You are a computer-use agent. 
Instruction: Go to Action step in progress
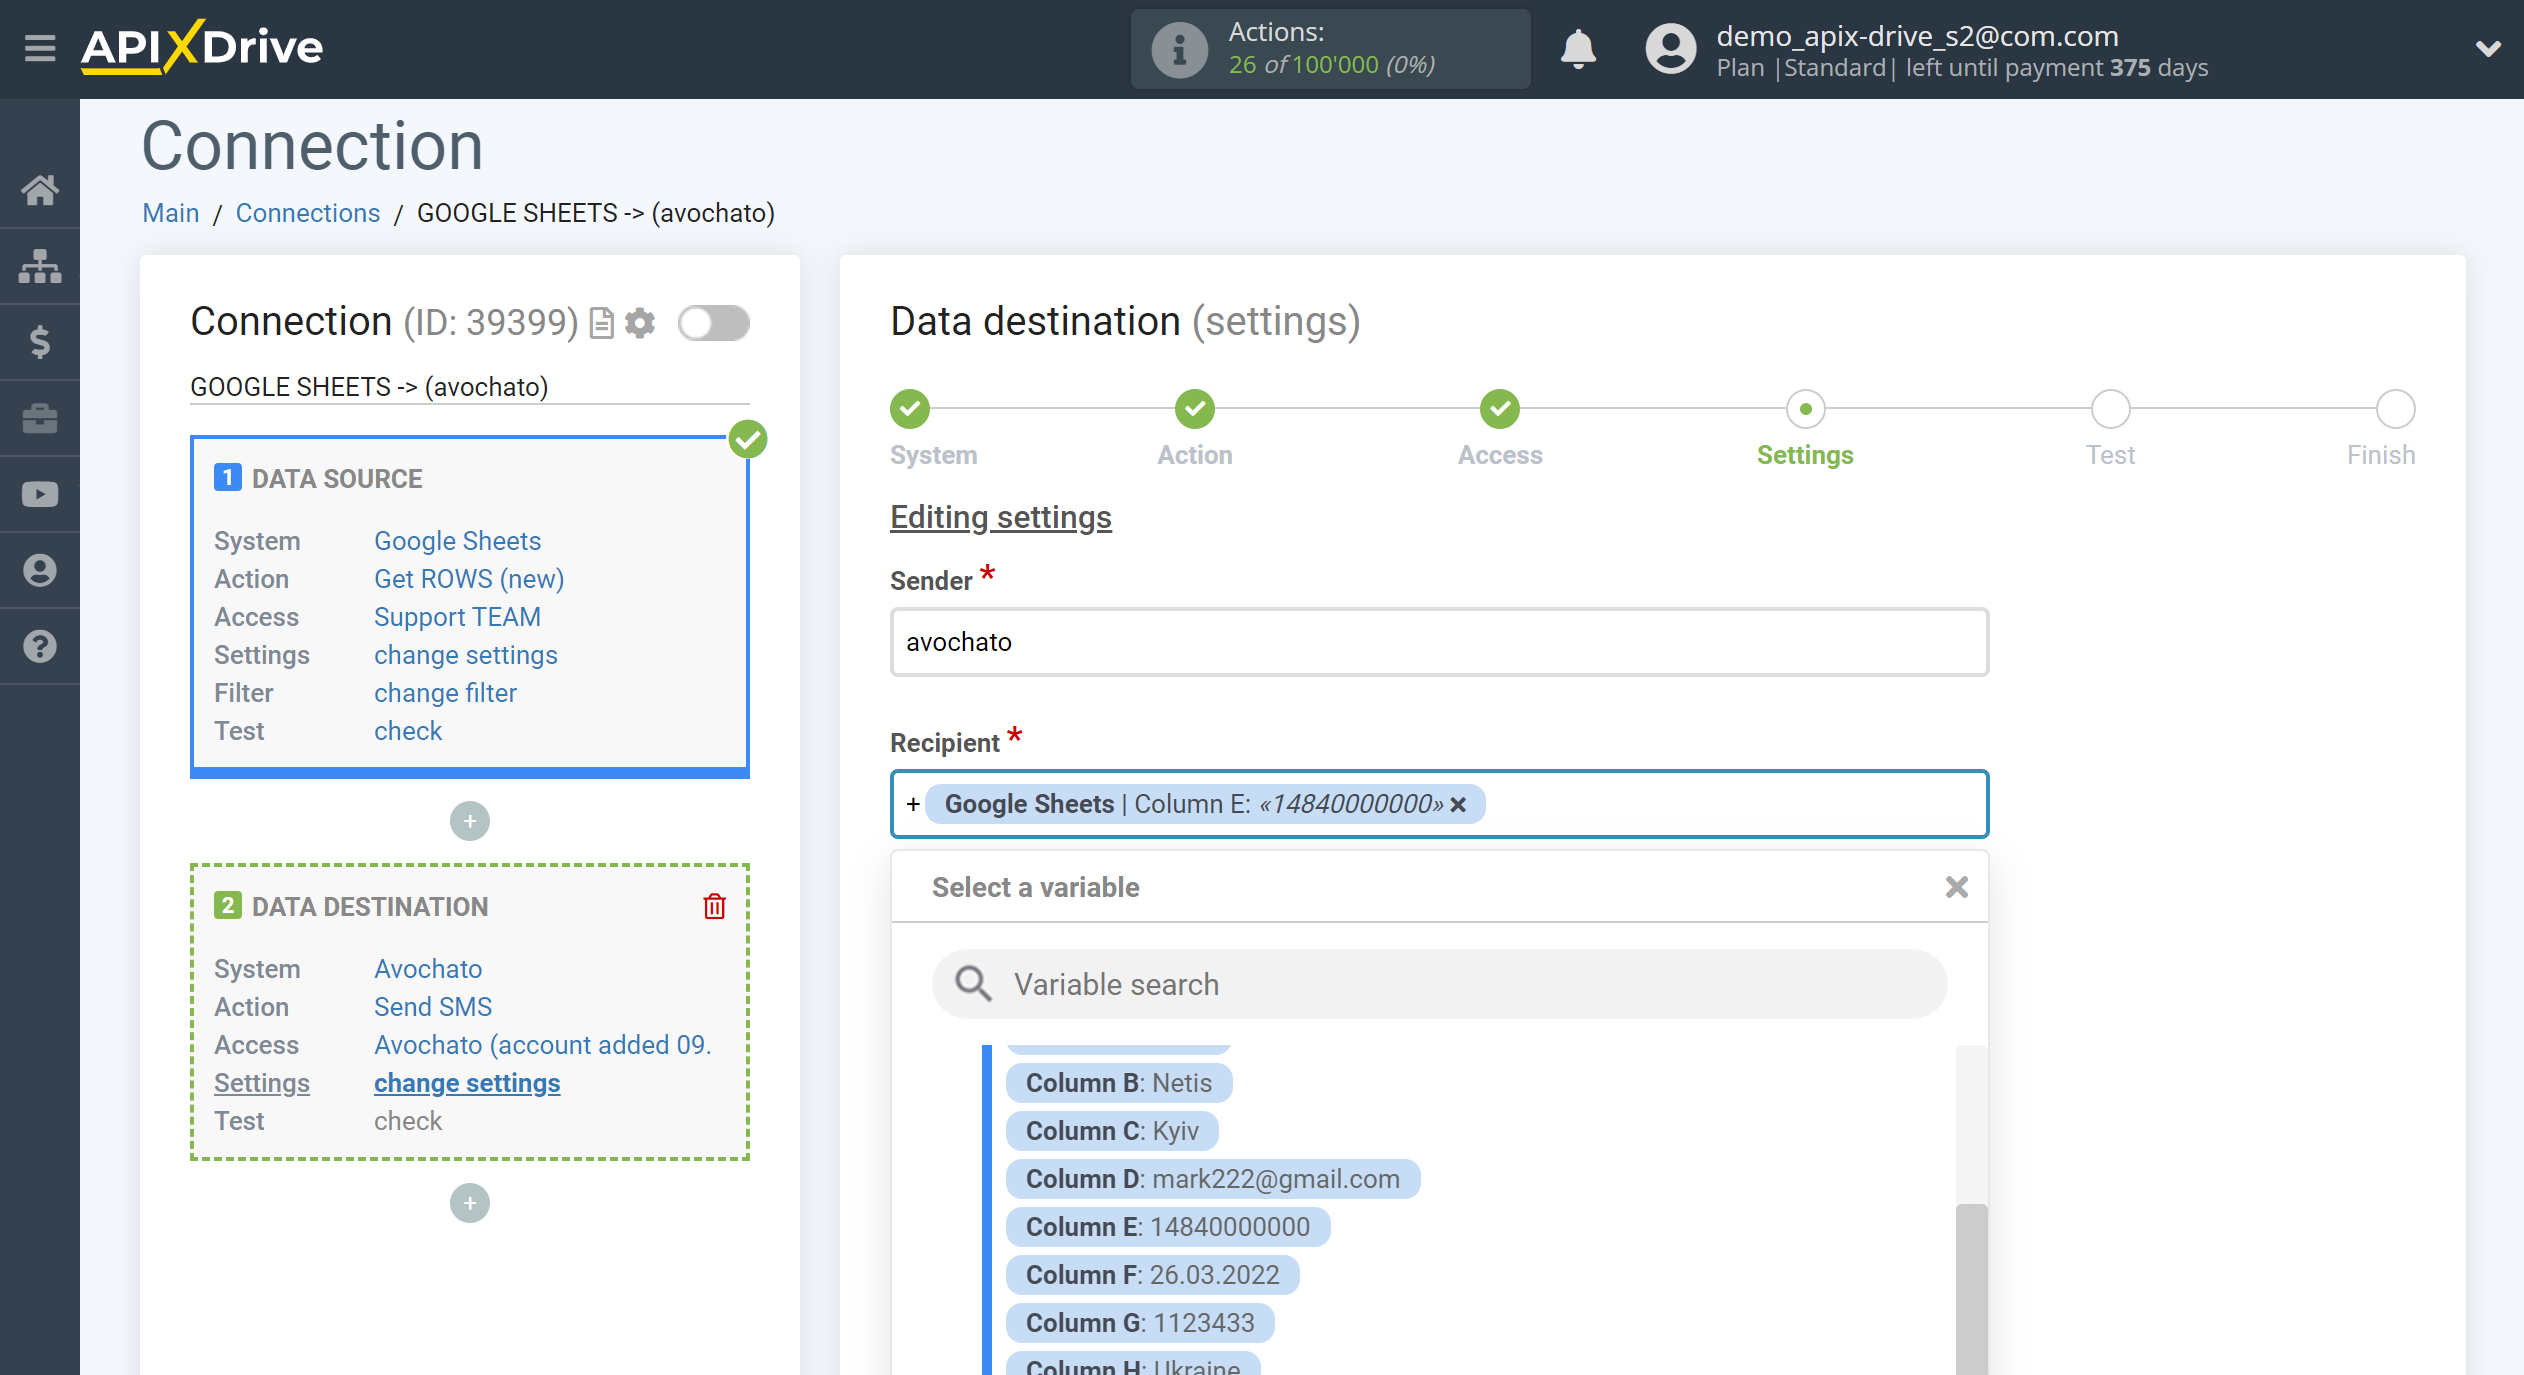pyautogui.click(x=1195, y=409)
